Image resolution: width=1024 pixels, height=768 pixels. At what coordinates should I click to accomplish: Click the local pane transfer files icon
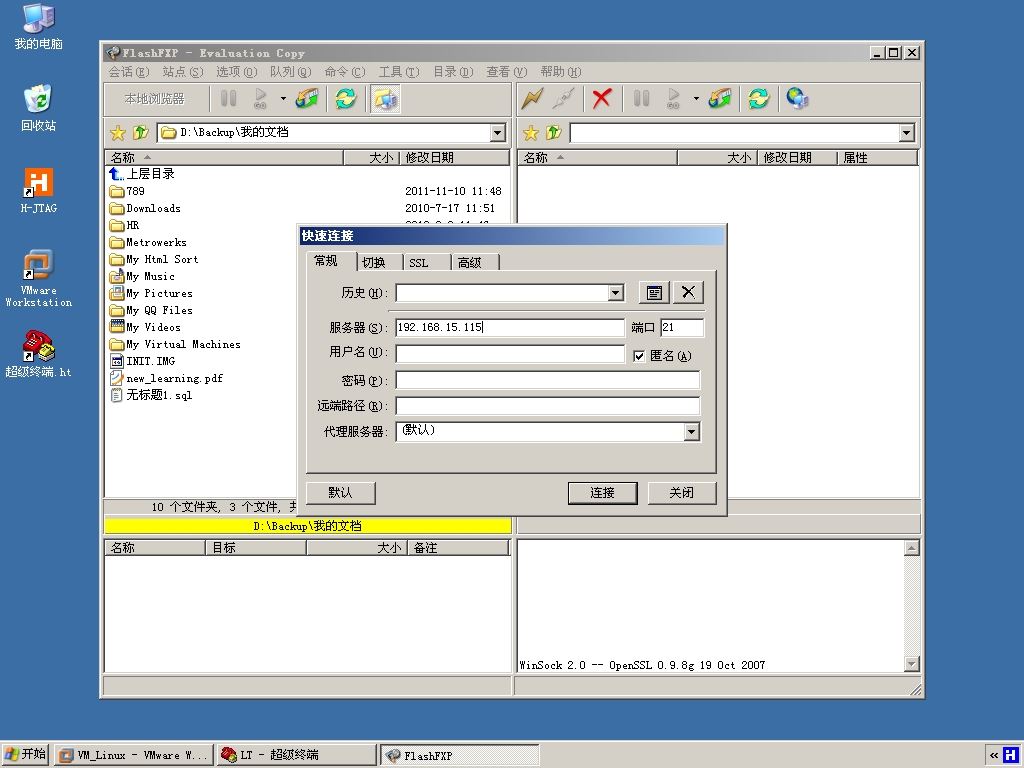(307, 99)
